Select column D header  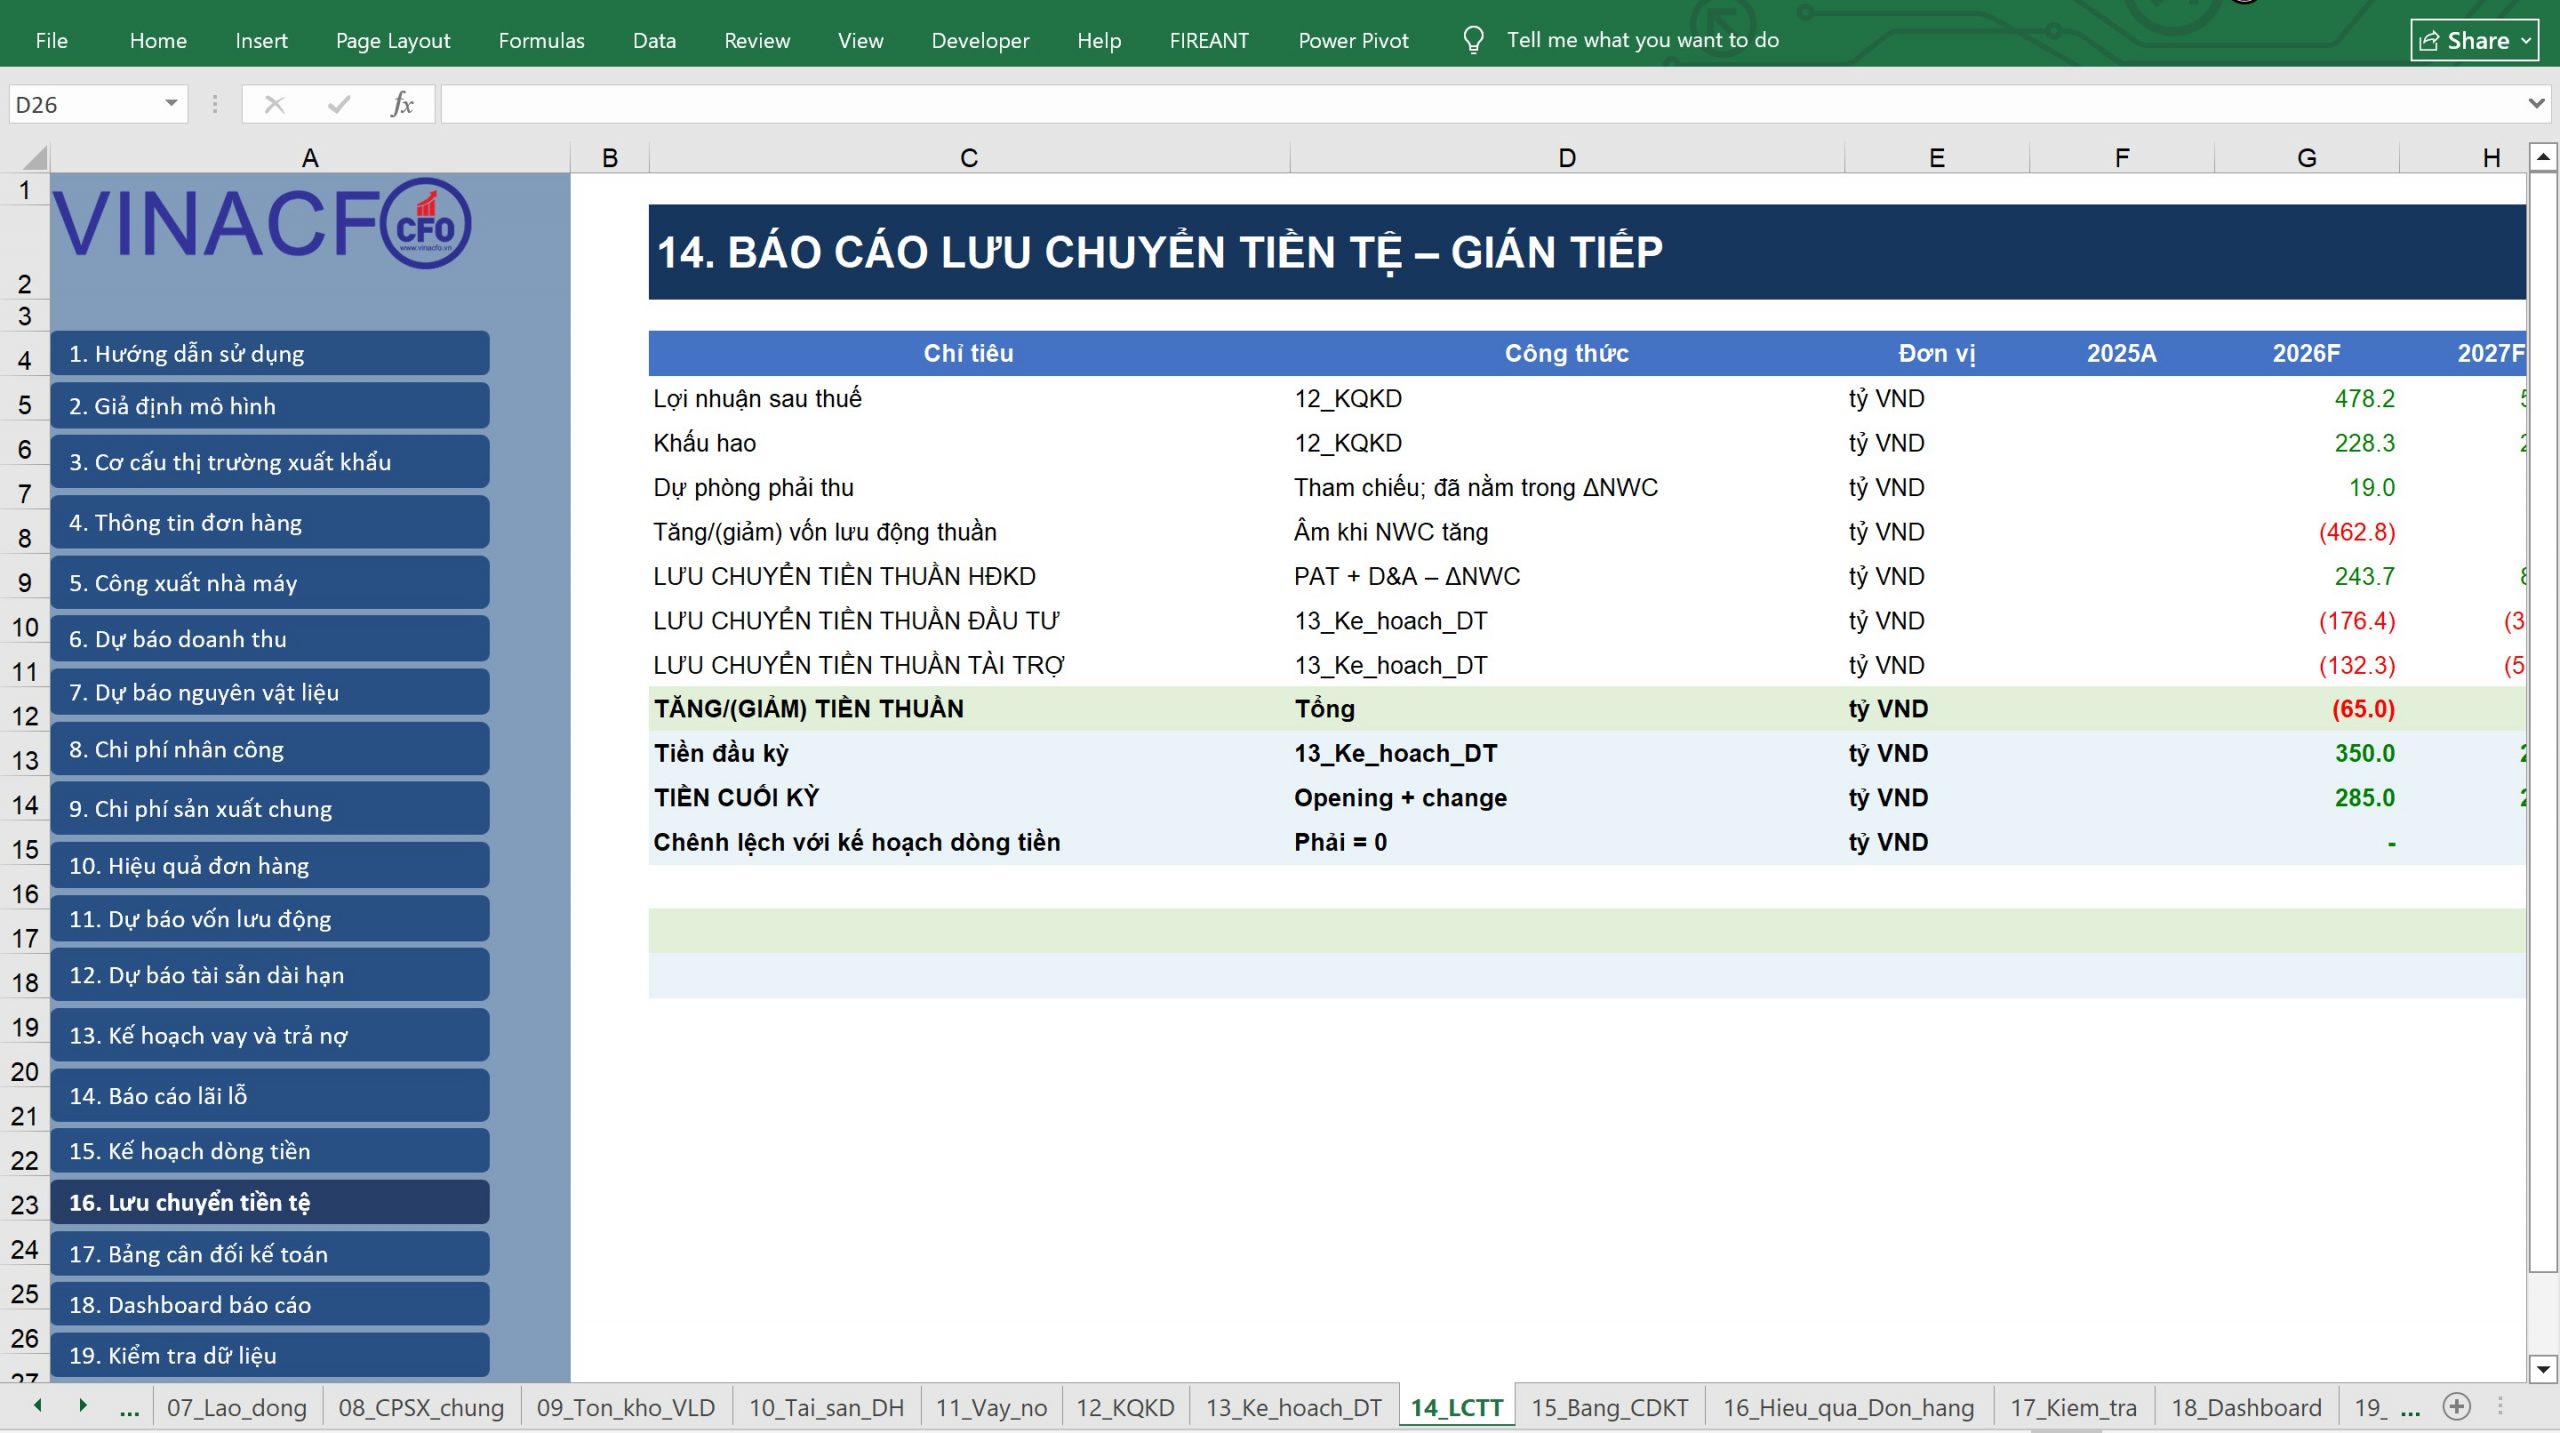click(x=1567, y=158)
